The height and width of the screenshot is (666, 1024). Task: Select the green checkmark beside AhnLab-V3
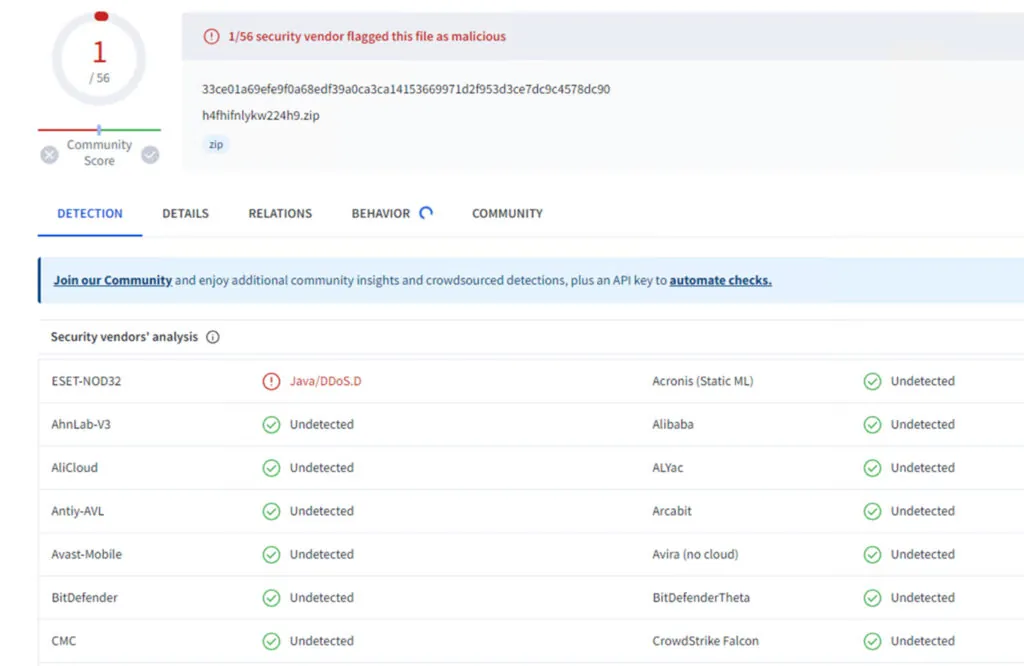coord(271,424)
